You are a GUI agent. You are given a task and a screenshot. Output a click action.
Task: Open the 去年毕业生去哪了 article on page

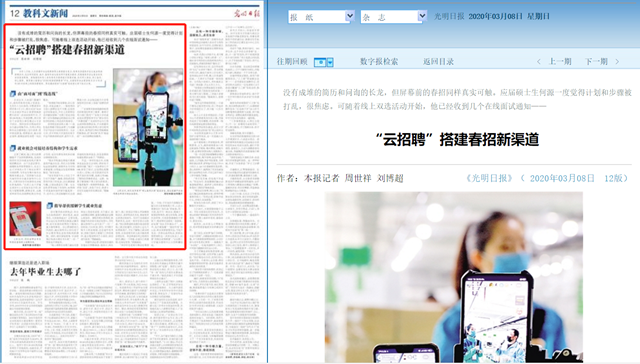[x=45, y=271]
